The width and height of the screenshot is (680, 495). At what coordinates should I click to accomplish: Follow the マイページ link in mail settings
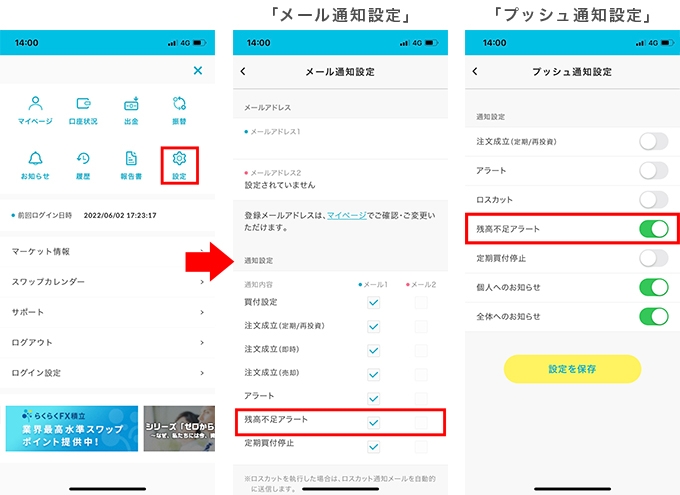[346, 215]
